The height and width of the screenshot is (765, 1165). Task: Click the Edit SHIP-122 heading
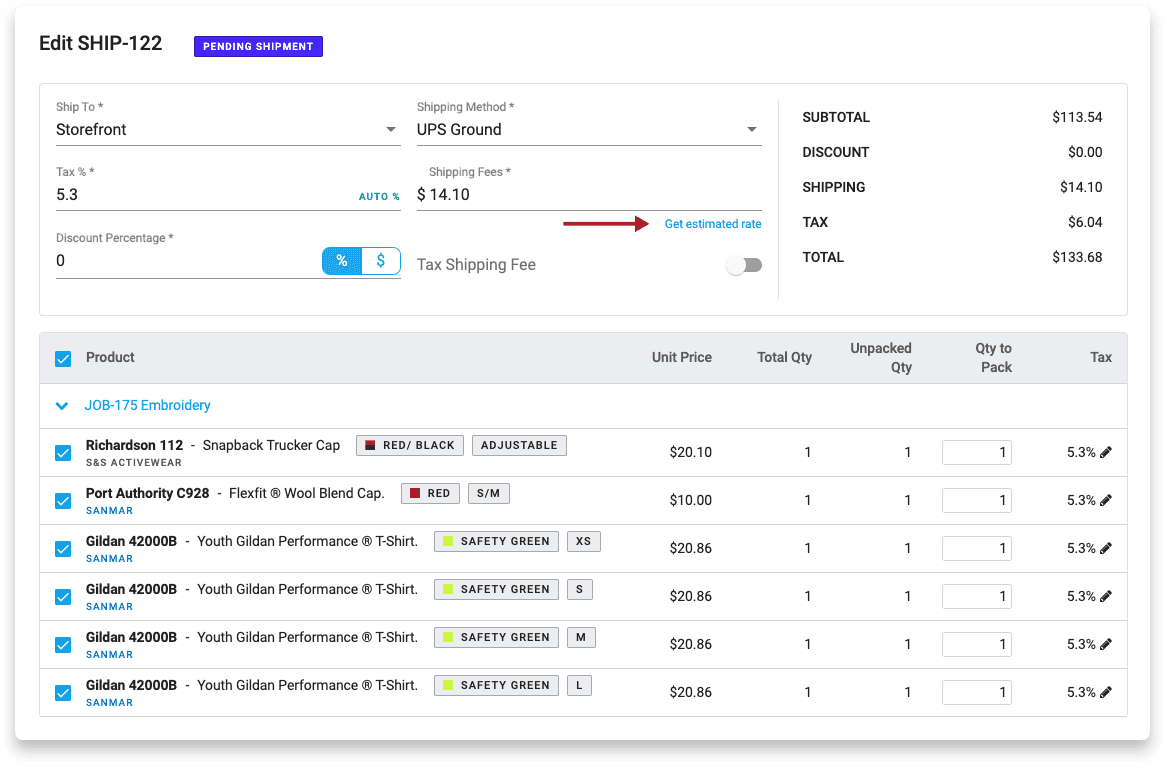pos(100,44)
